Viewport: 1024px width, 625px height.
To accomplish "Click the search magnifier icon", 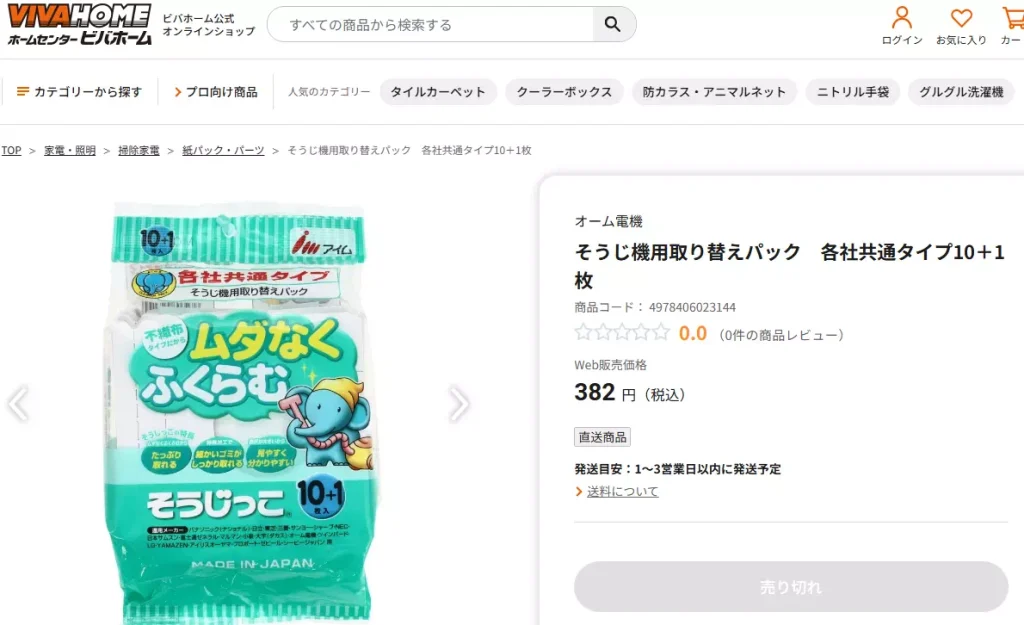I will (x=613, y=23).
